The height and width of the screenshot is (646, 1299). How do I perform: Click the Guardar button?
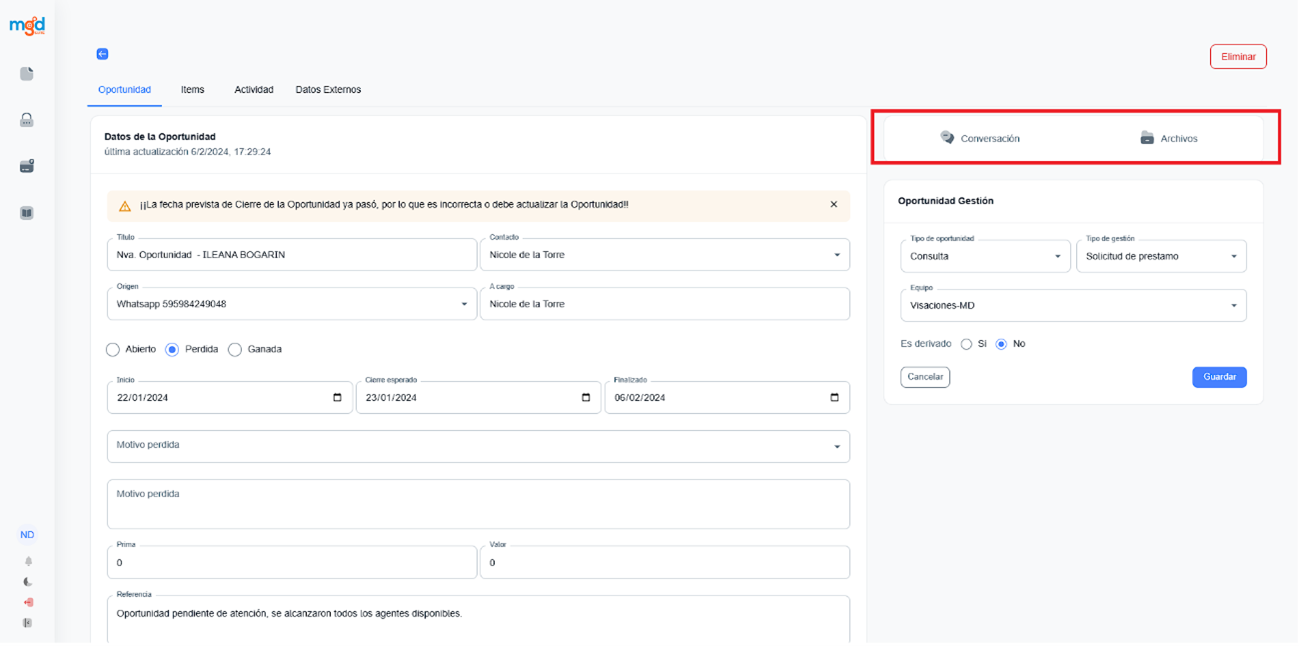click(x=1219, y=377)
